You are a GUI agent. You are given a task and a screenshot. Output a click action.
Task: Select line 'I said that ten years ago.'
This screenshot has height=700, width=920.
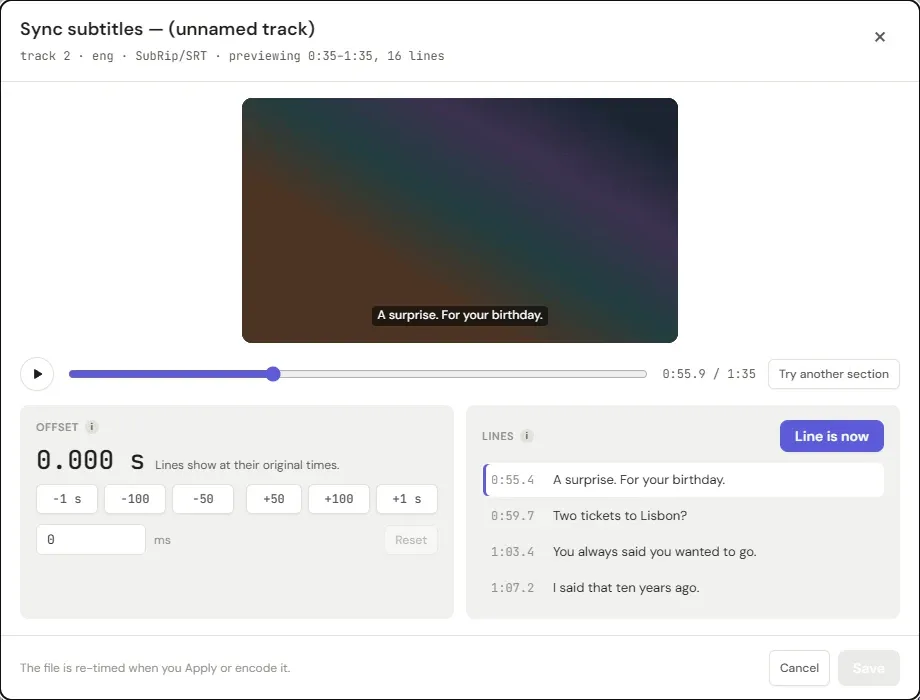point(684,587)
